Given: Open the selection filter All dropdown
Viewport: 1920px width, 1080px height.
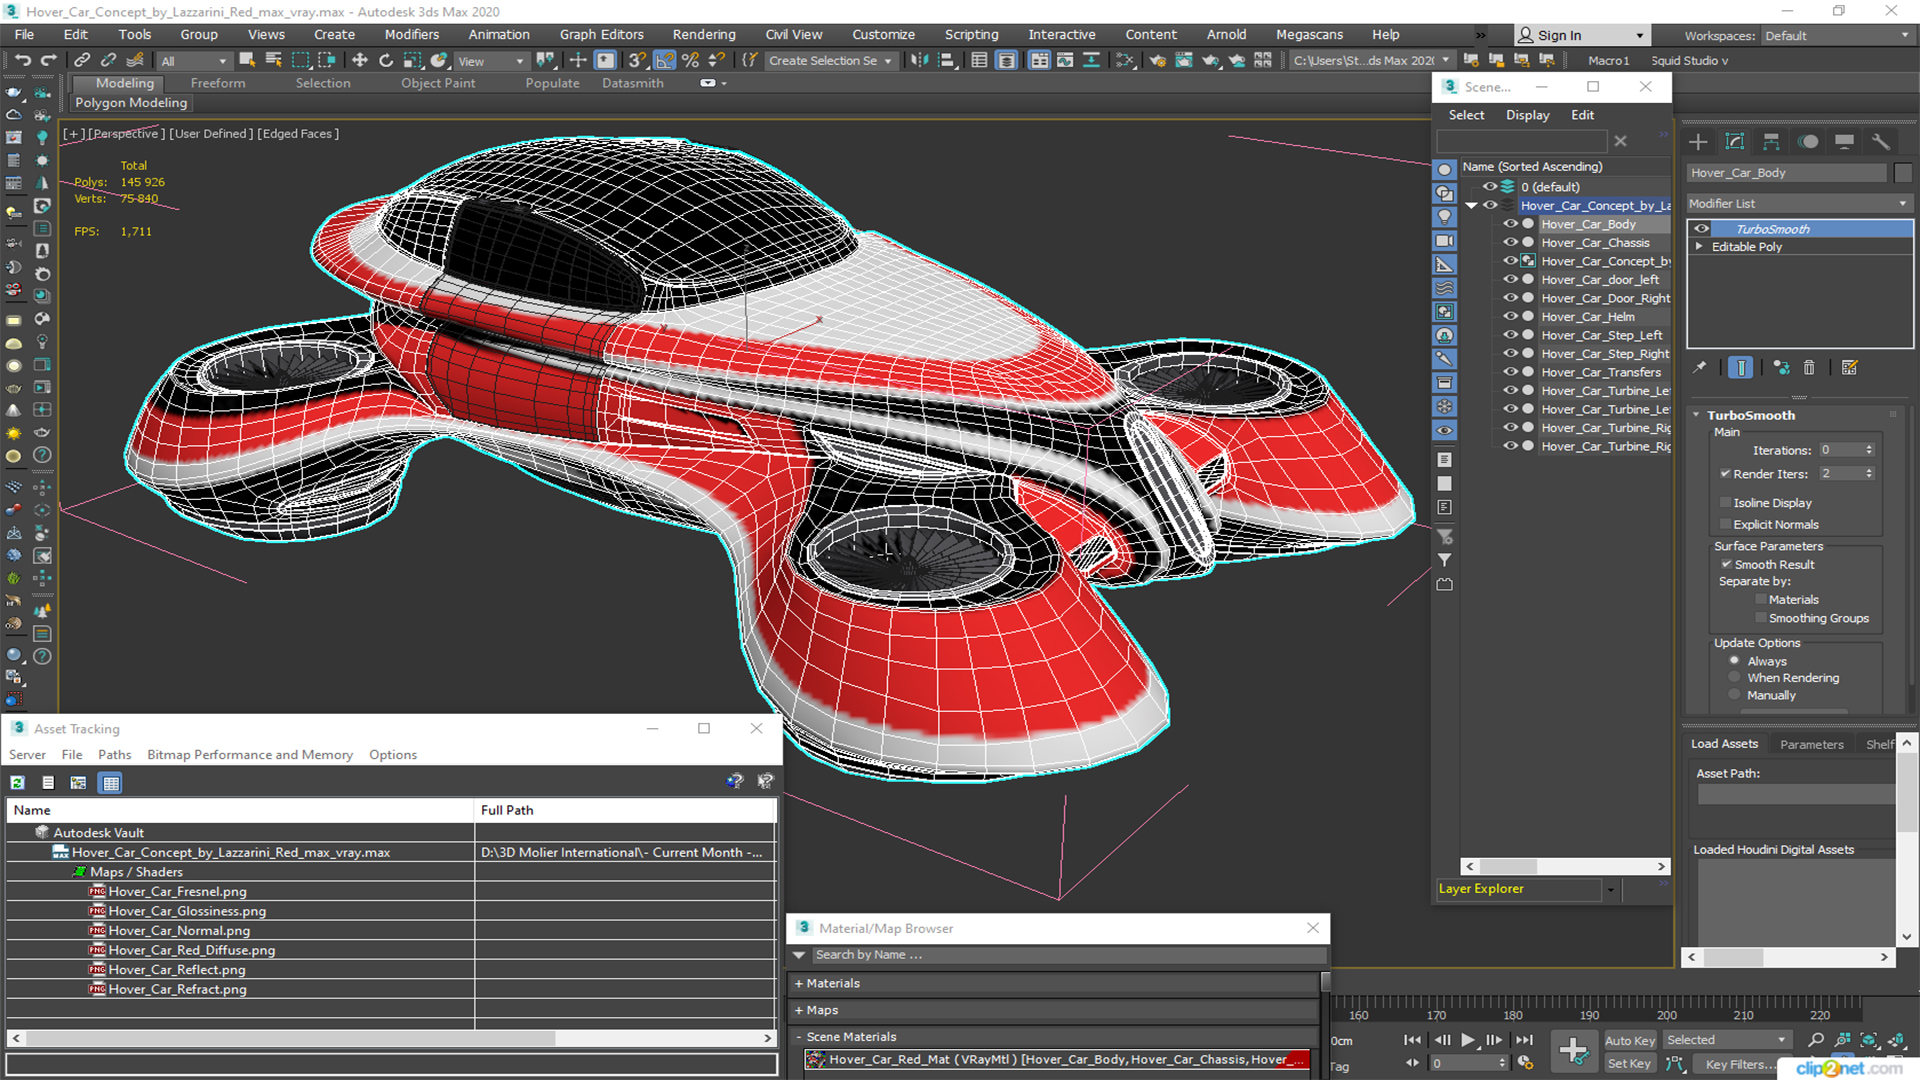Looking at the screenshot, I should tap(194, 61).
